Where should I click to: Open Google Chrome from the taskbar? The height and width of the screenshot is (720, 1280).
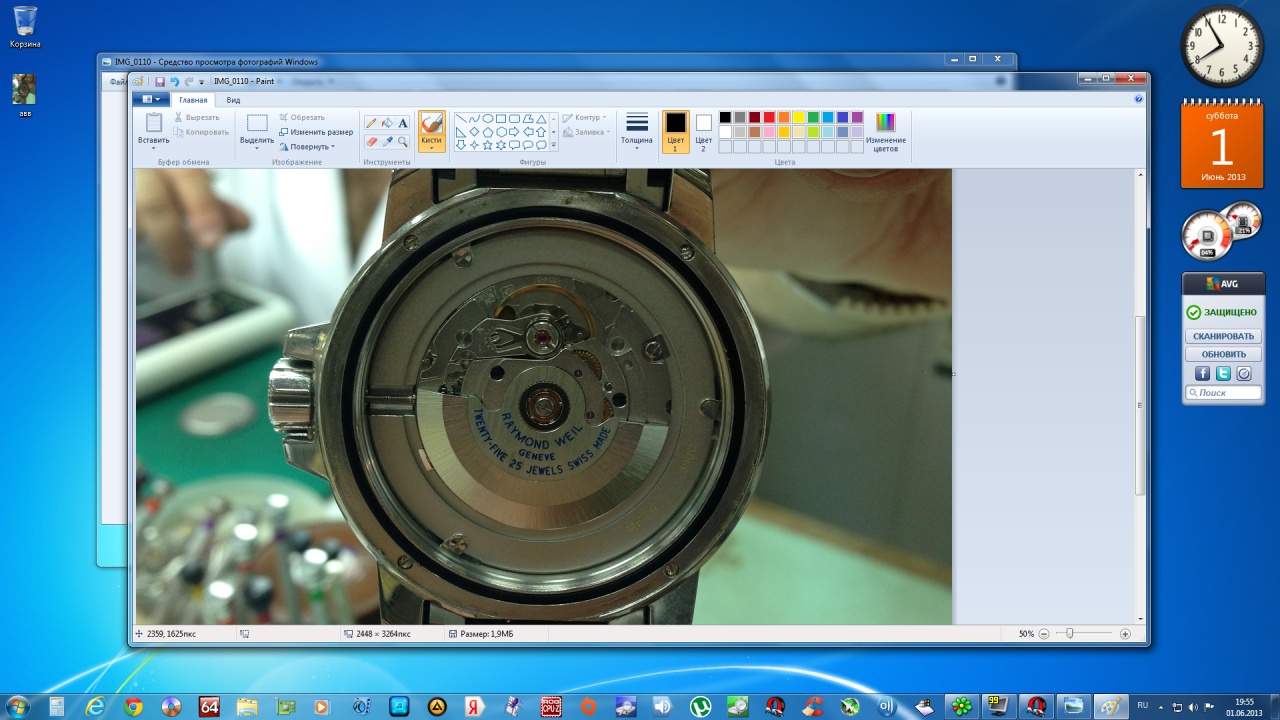point(133,707)
